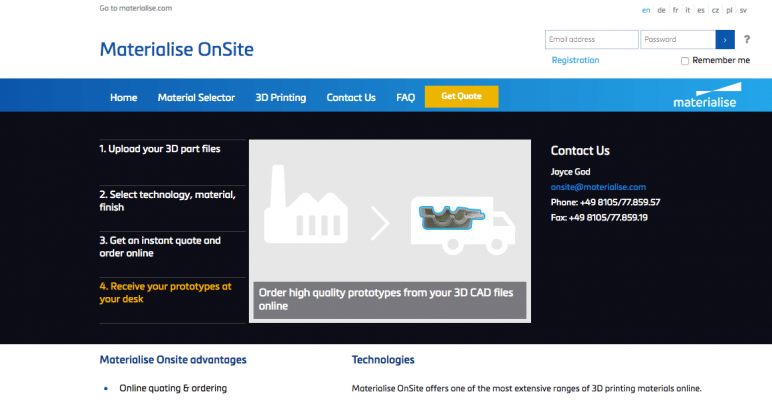Switch language to Polish (pl)
The image size is (772, 400).
[729, 10]
